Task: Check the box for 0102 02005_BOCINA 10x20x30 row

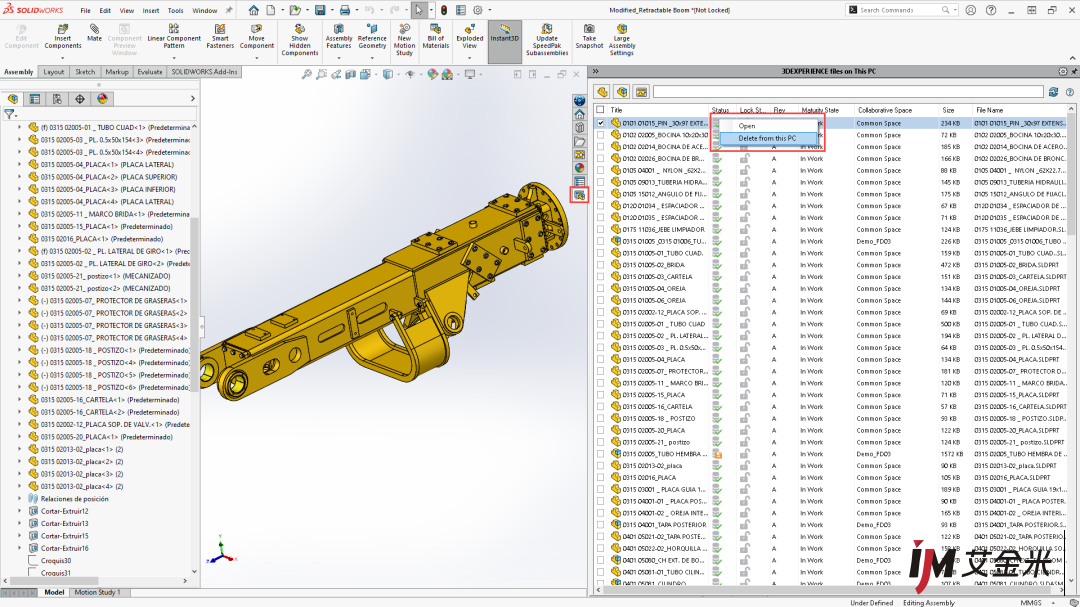Action: coord(601,134)
